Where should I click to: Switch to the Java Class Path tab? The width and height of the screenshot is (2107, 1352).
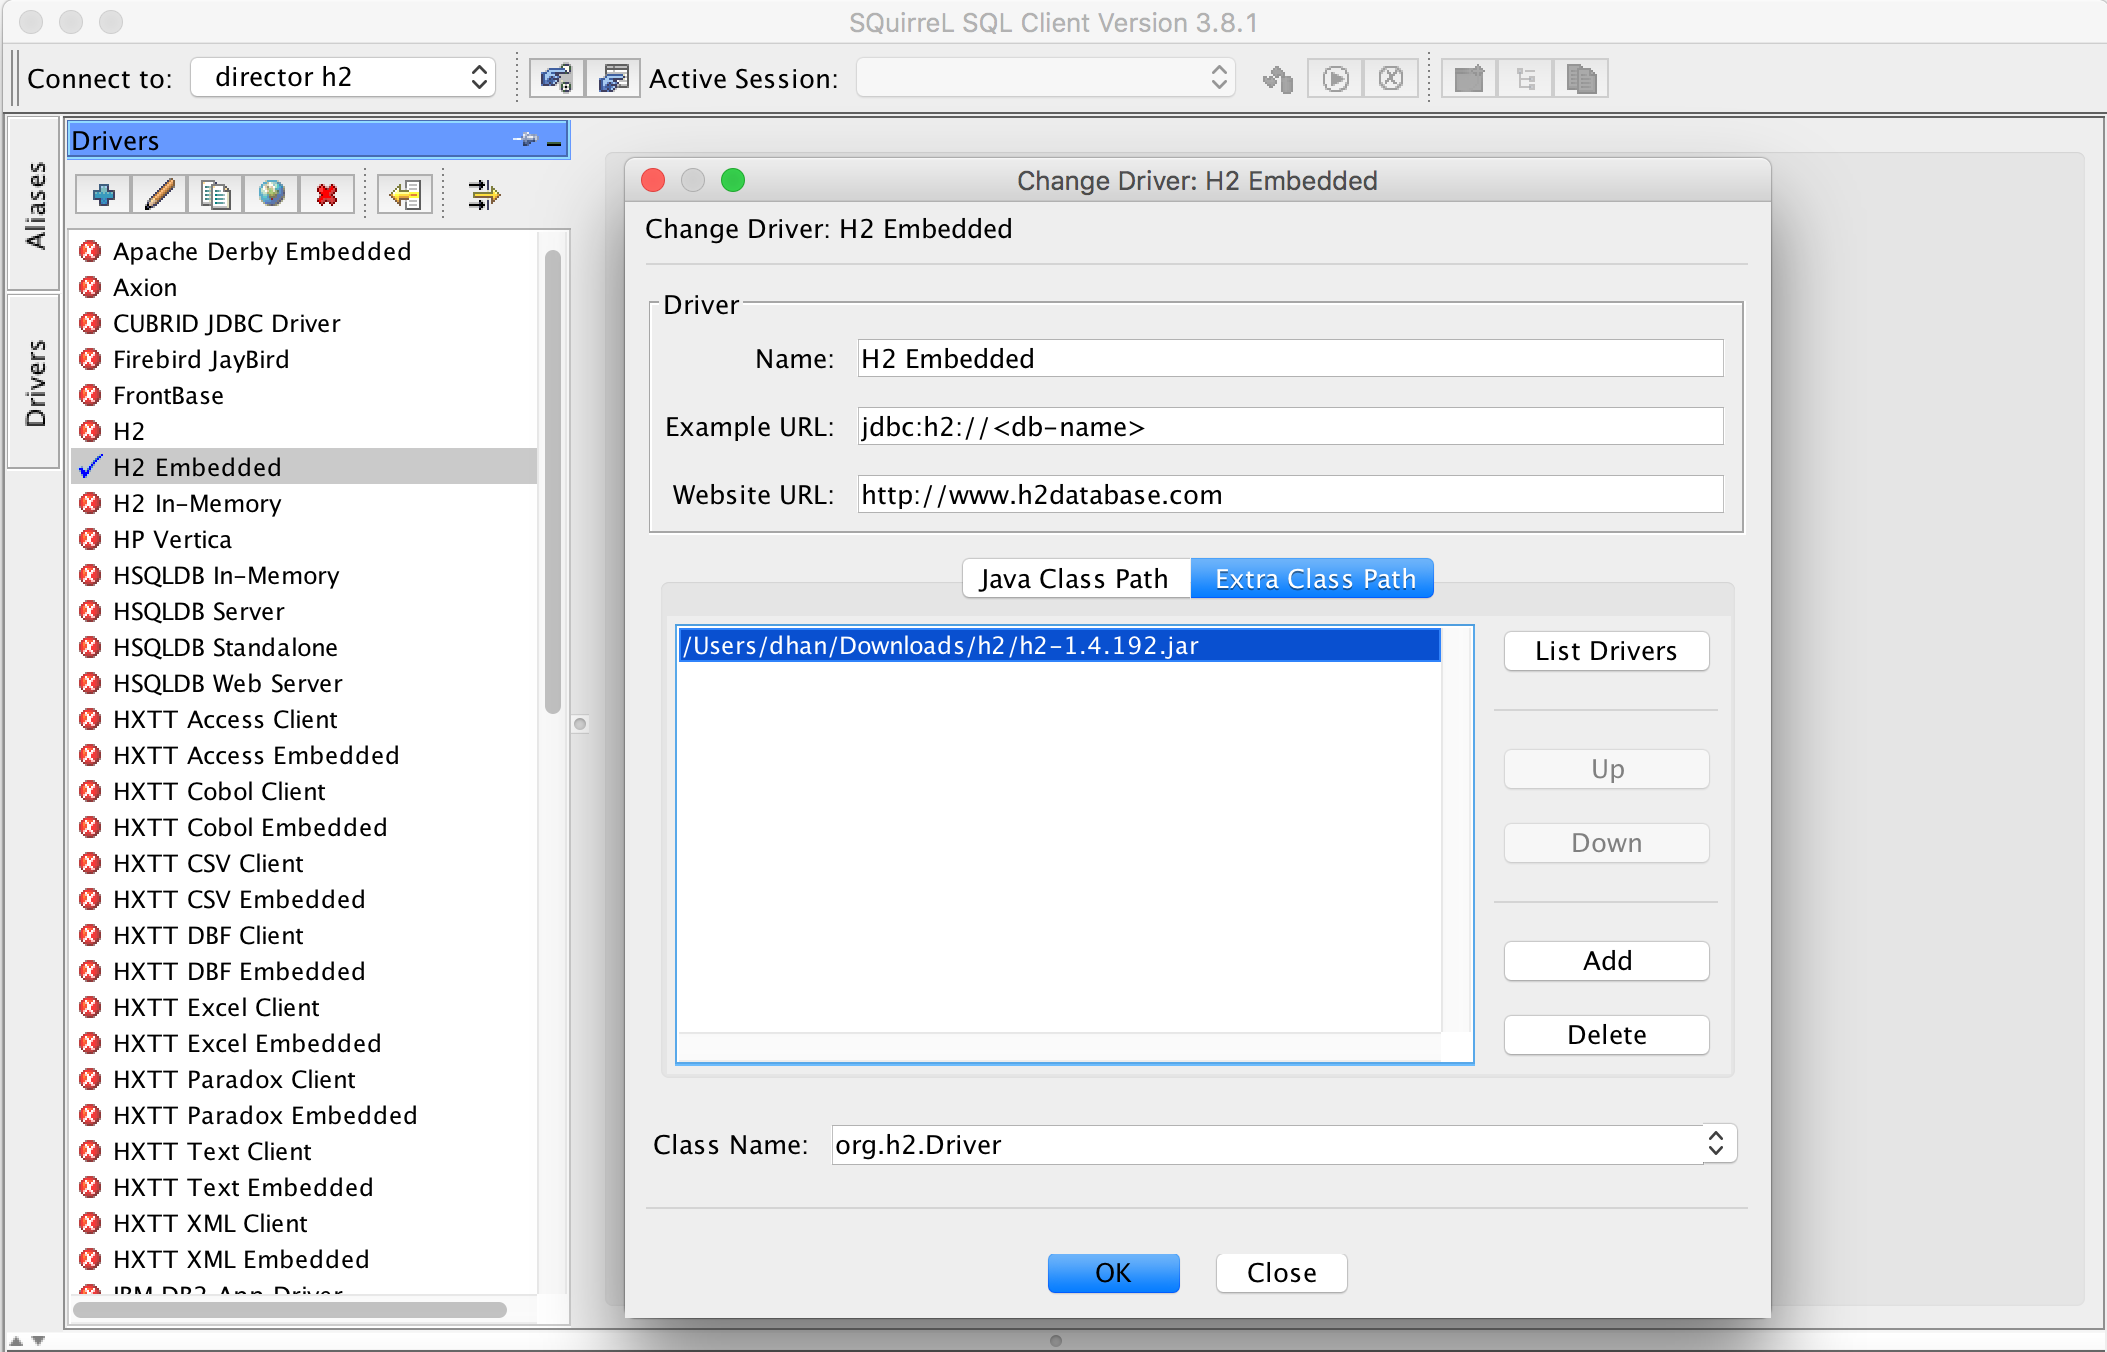1075,579
